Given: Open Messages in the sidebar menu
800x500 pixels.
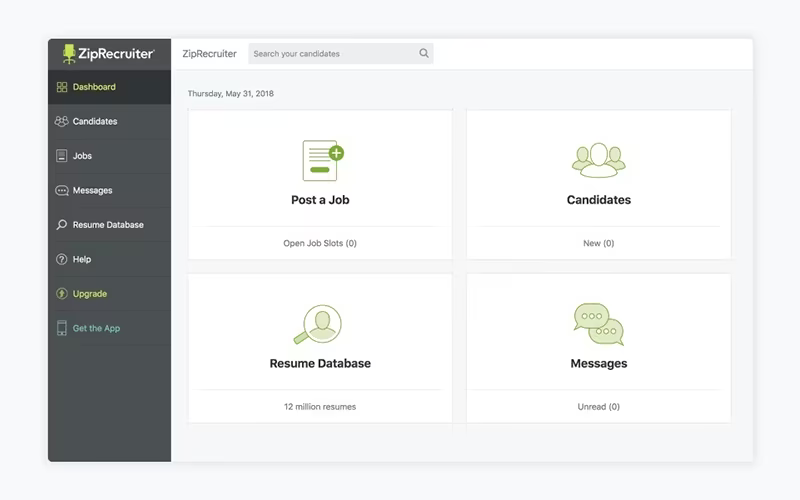Looking at the screenshot, I should coord(110,190).
